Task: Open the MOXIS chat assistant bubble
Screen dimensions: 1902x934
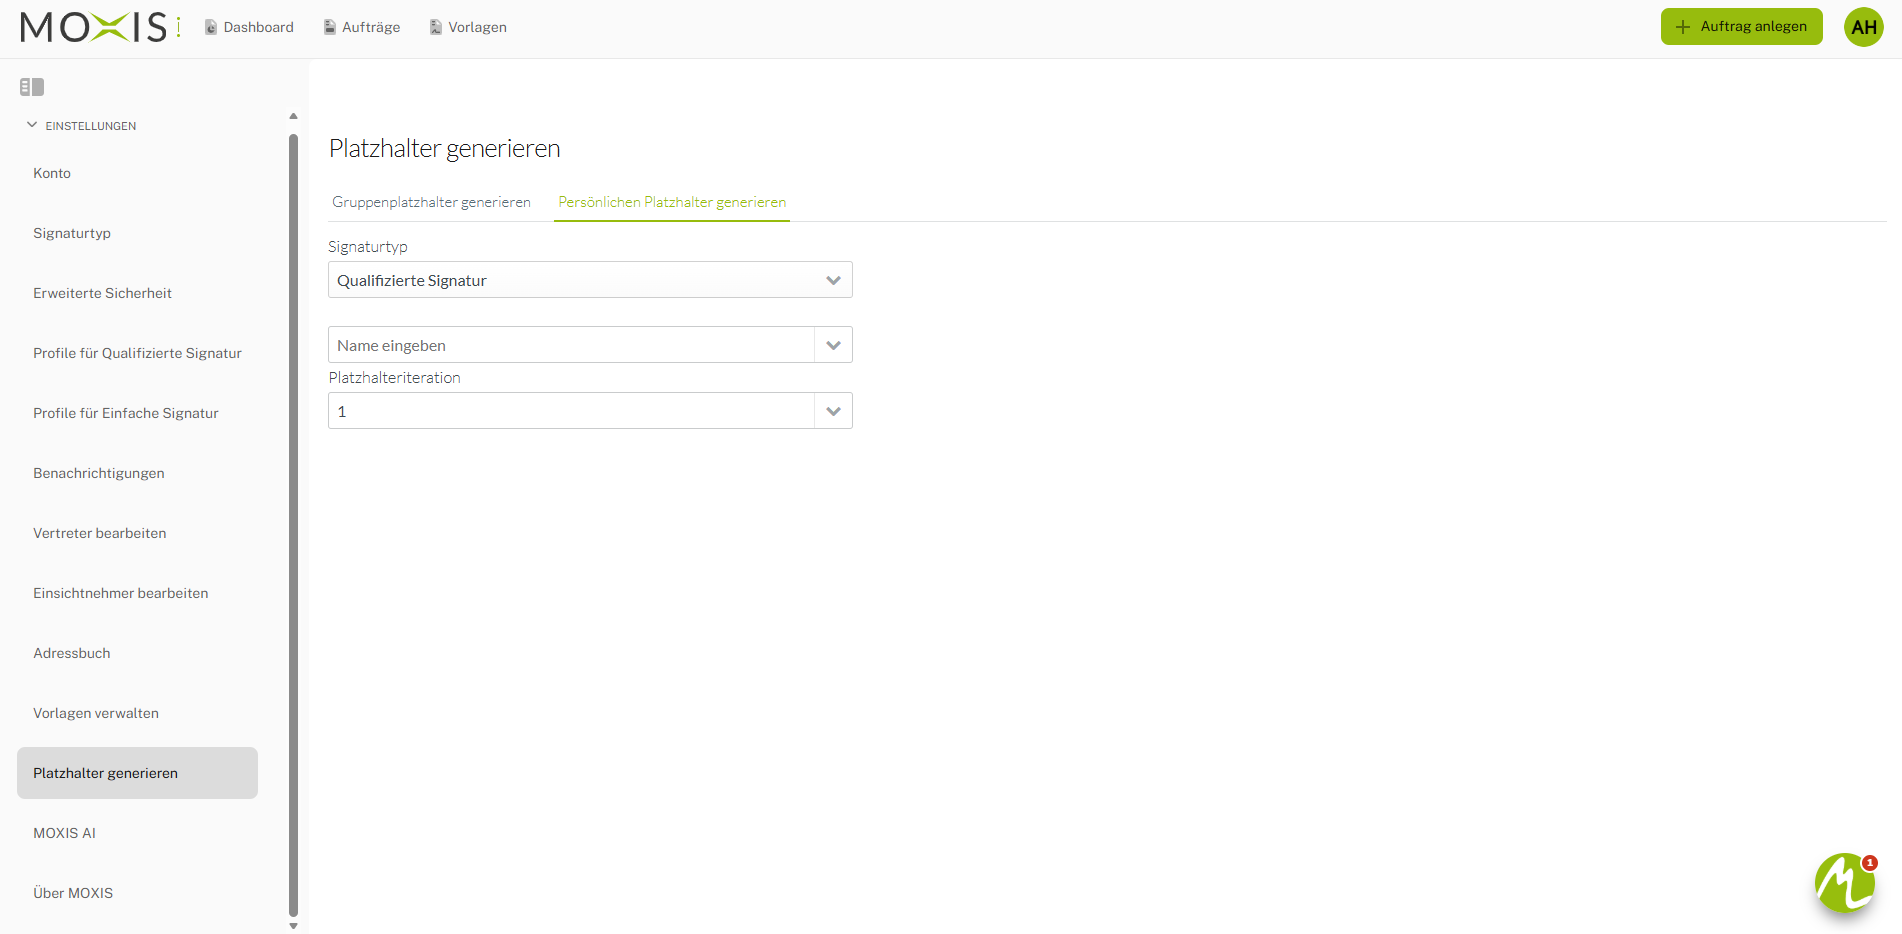Action: (1845, 883)
